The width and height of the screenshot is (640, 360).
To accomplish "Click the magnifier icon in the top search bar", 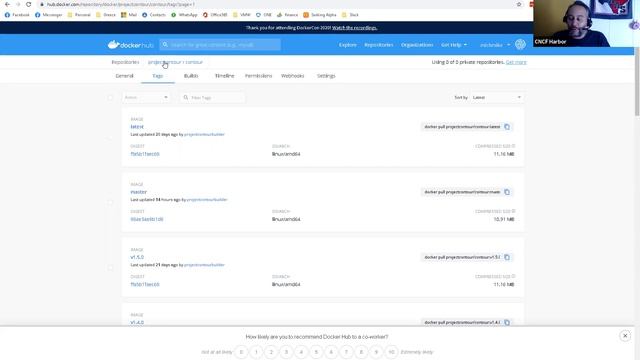I will coord(165,44).
